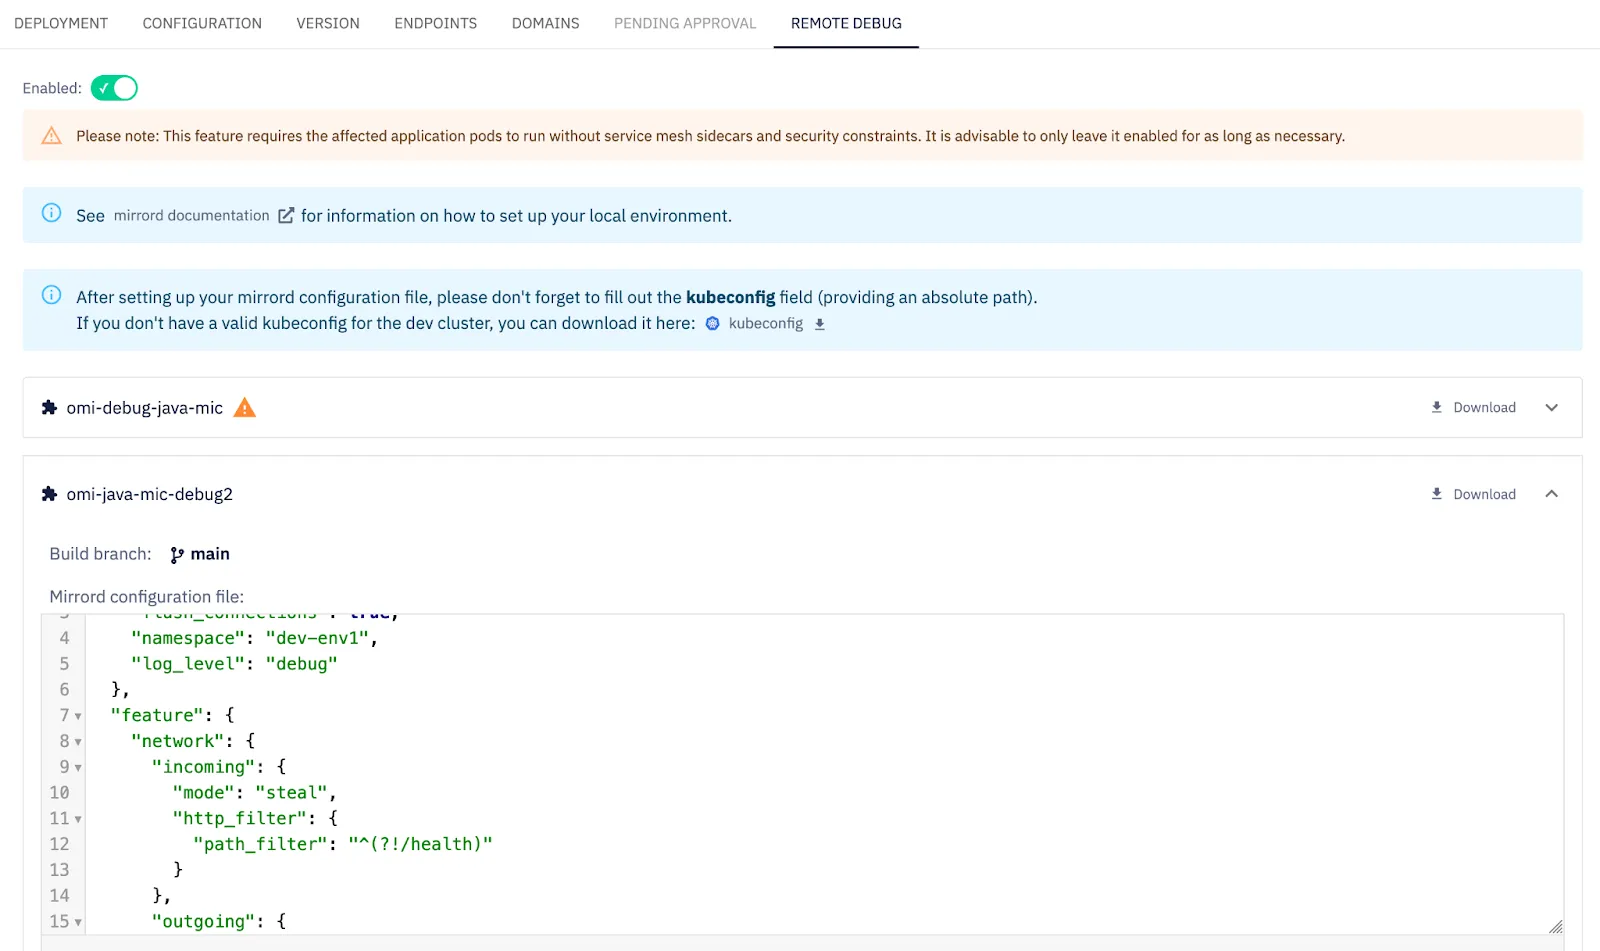Open the PENDING APPROVAL tab

(x=685, y=23)
